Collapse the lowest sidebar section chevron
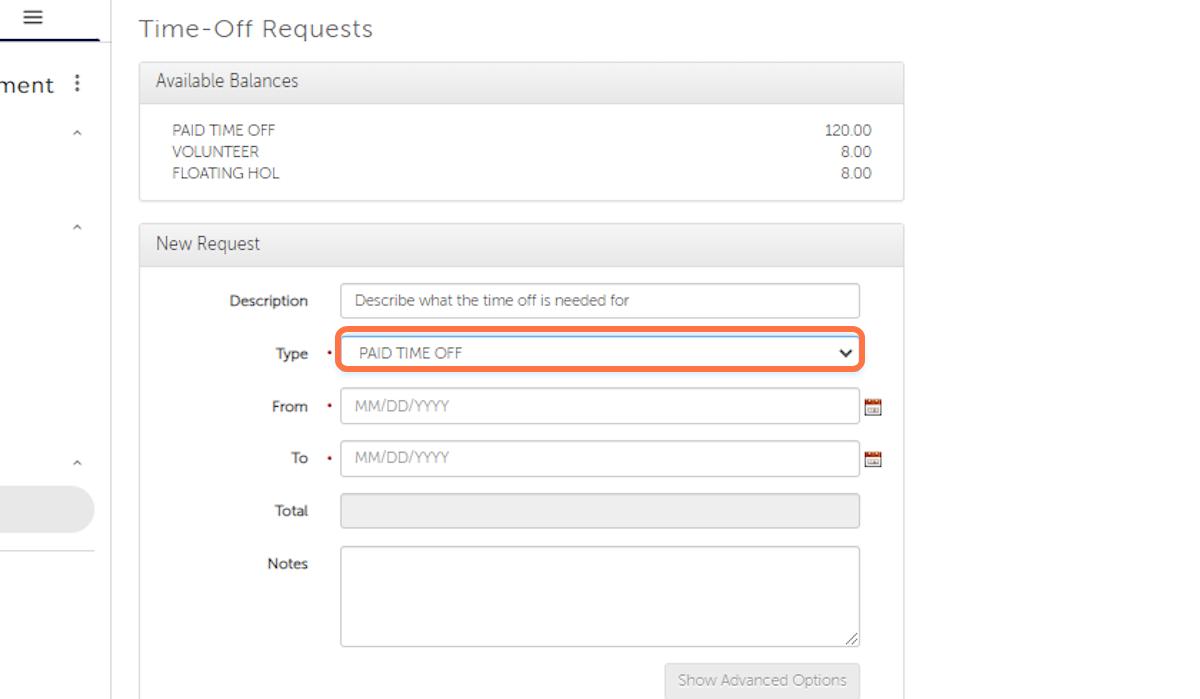This screenshot has height=699, width=1200. [x=77, y=463]
